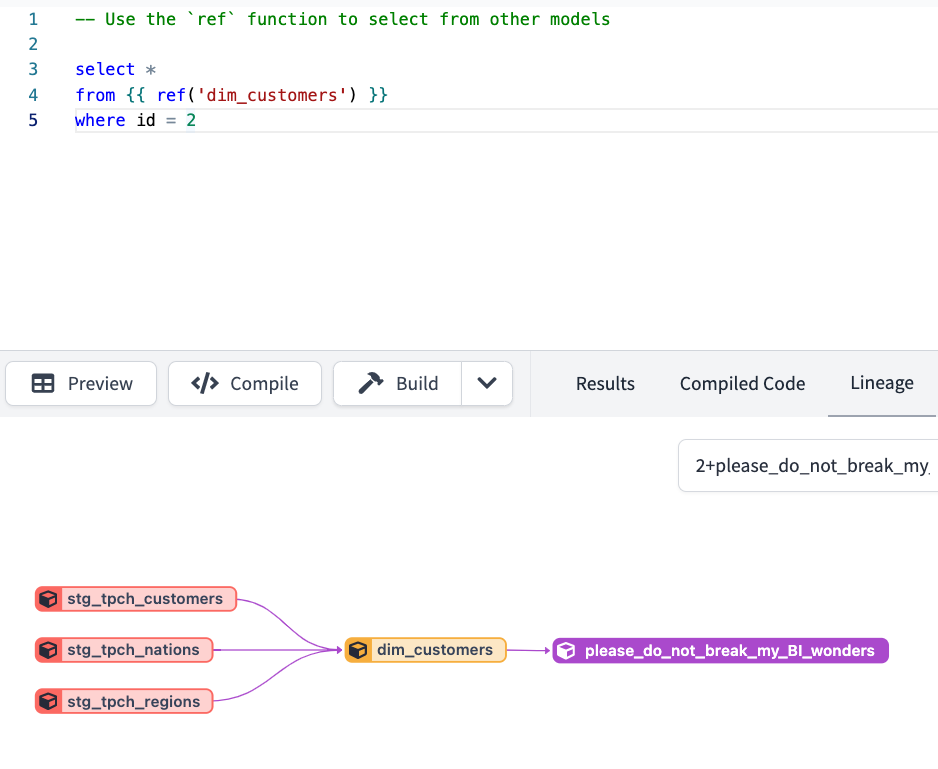Image resolution: width=938 pixels, height=769 pixels.
Task: Click line number 2 in the gutter
Action: 33,44
